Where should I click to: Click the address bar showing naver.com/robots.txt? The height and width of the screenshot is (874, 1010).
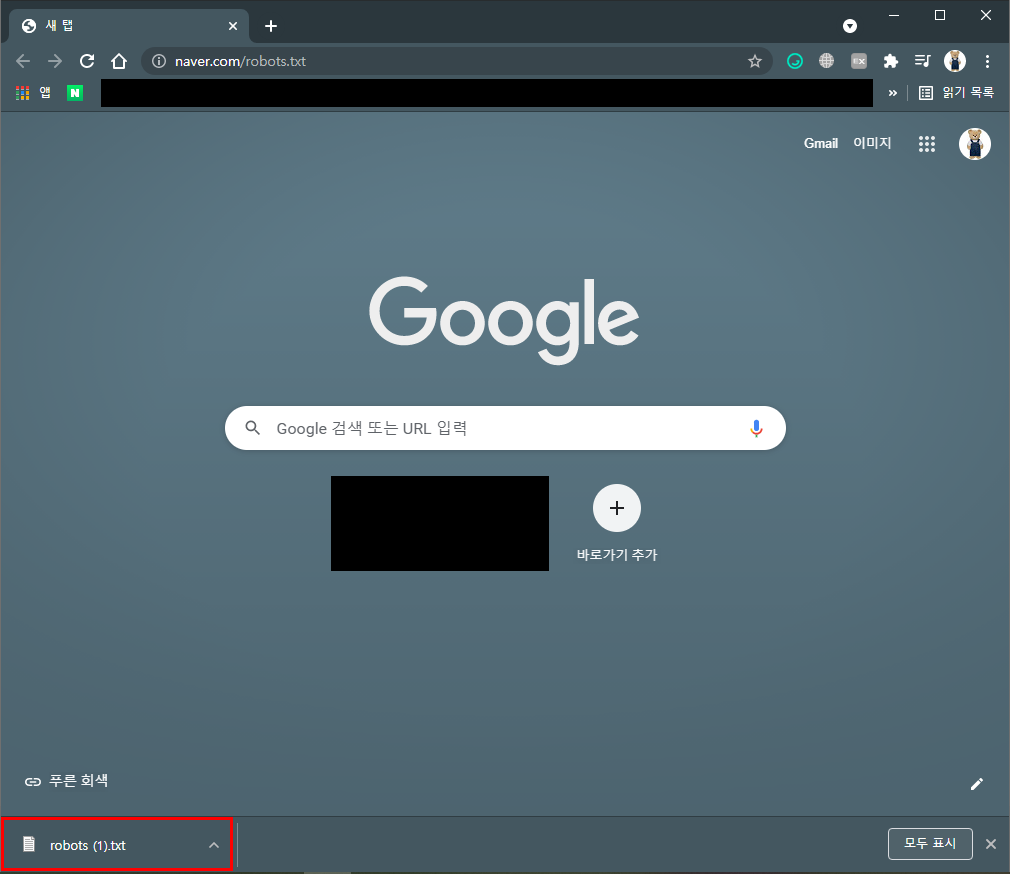click(457, 61)
